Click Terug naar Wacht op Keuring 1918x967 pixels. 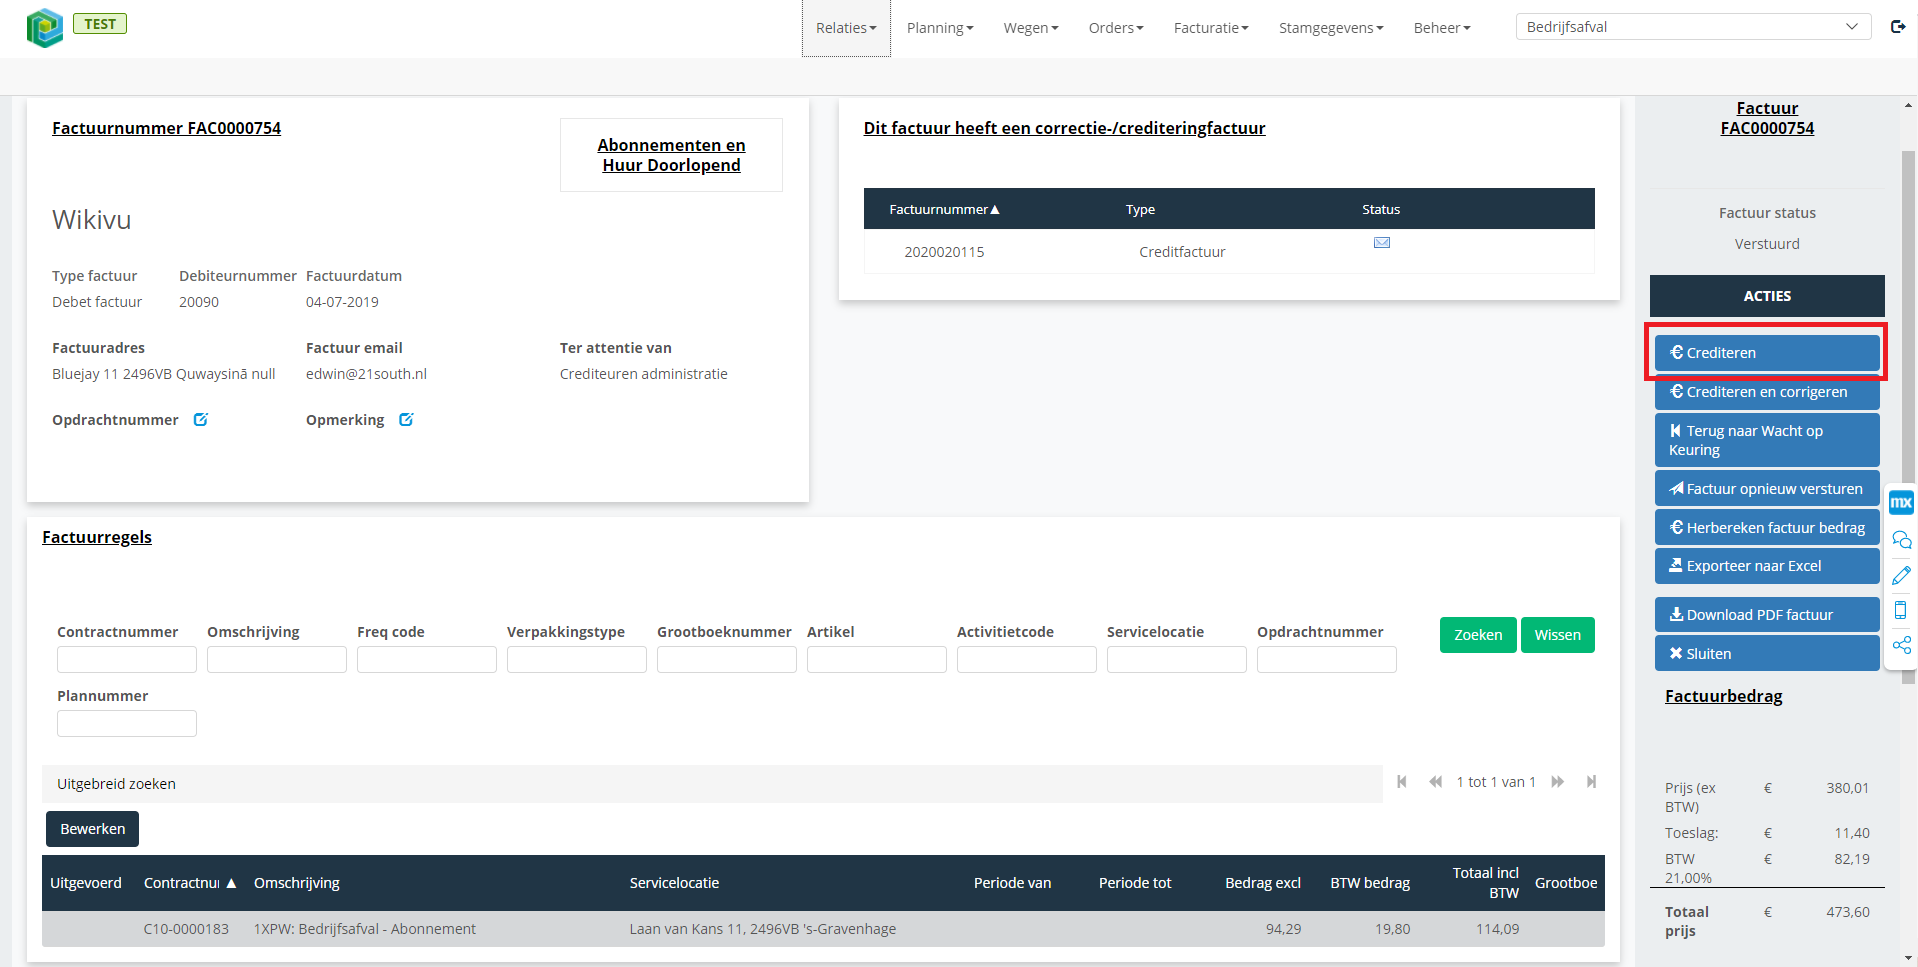(x=1767, y=440)
